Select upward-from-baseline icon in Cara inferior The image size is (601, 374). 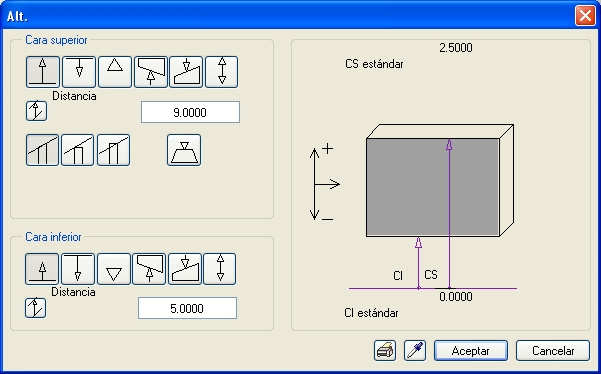(x=42, y=269)
